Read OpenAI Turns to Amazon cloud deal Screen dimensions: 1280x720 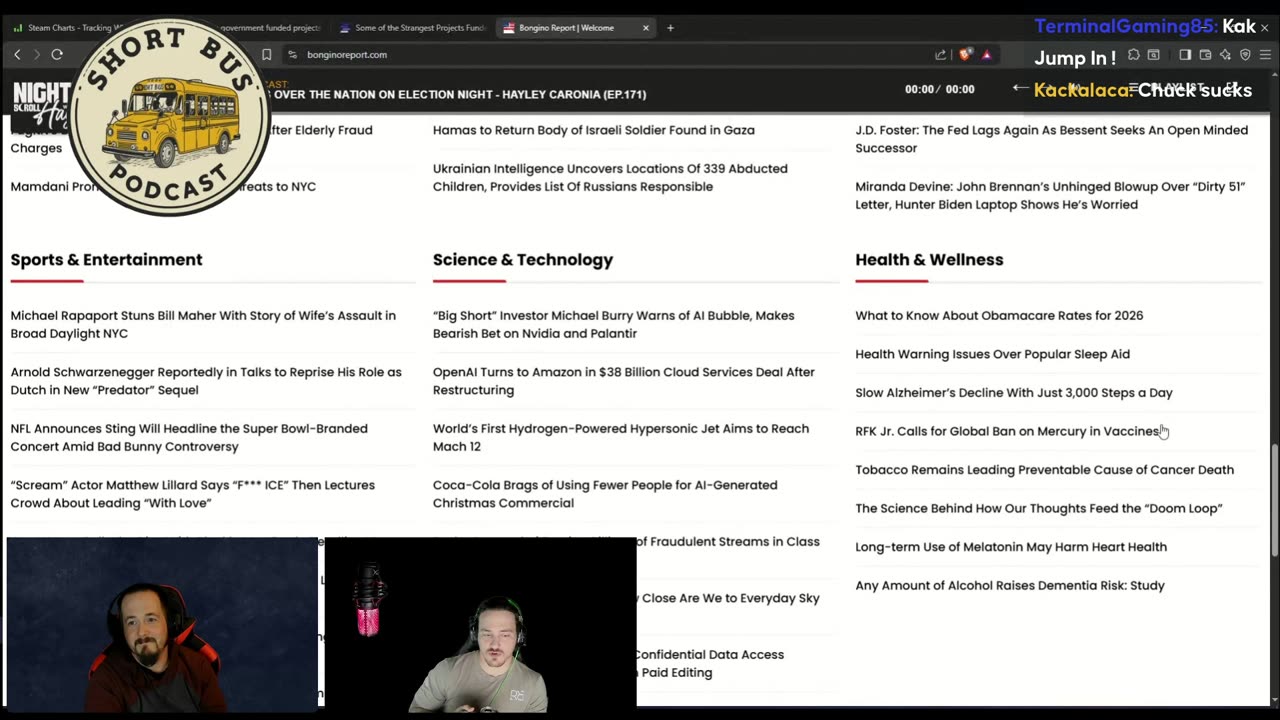624,381
